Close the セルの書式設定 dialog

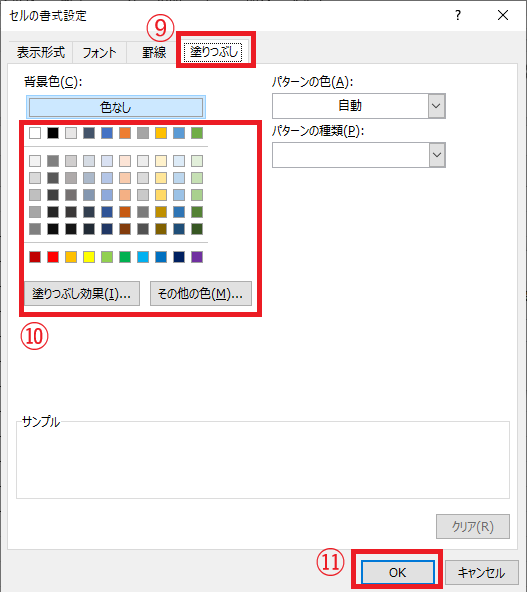click(503, 15)
